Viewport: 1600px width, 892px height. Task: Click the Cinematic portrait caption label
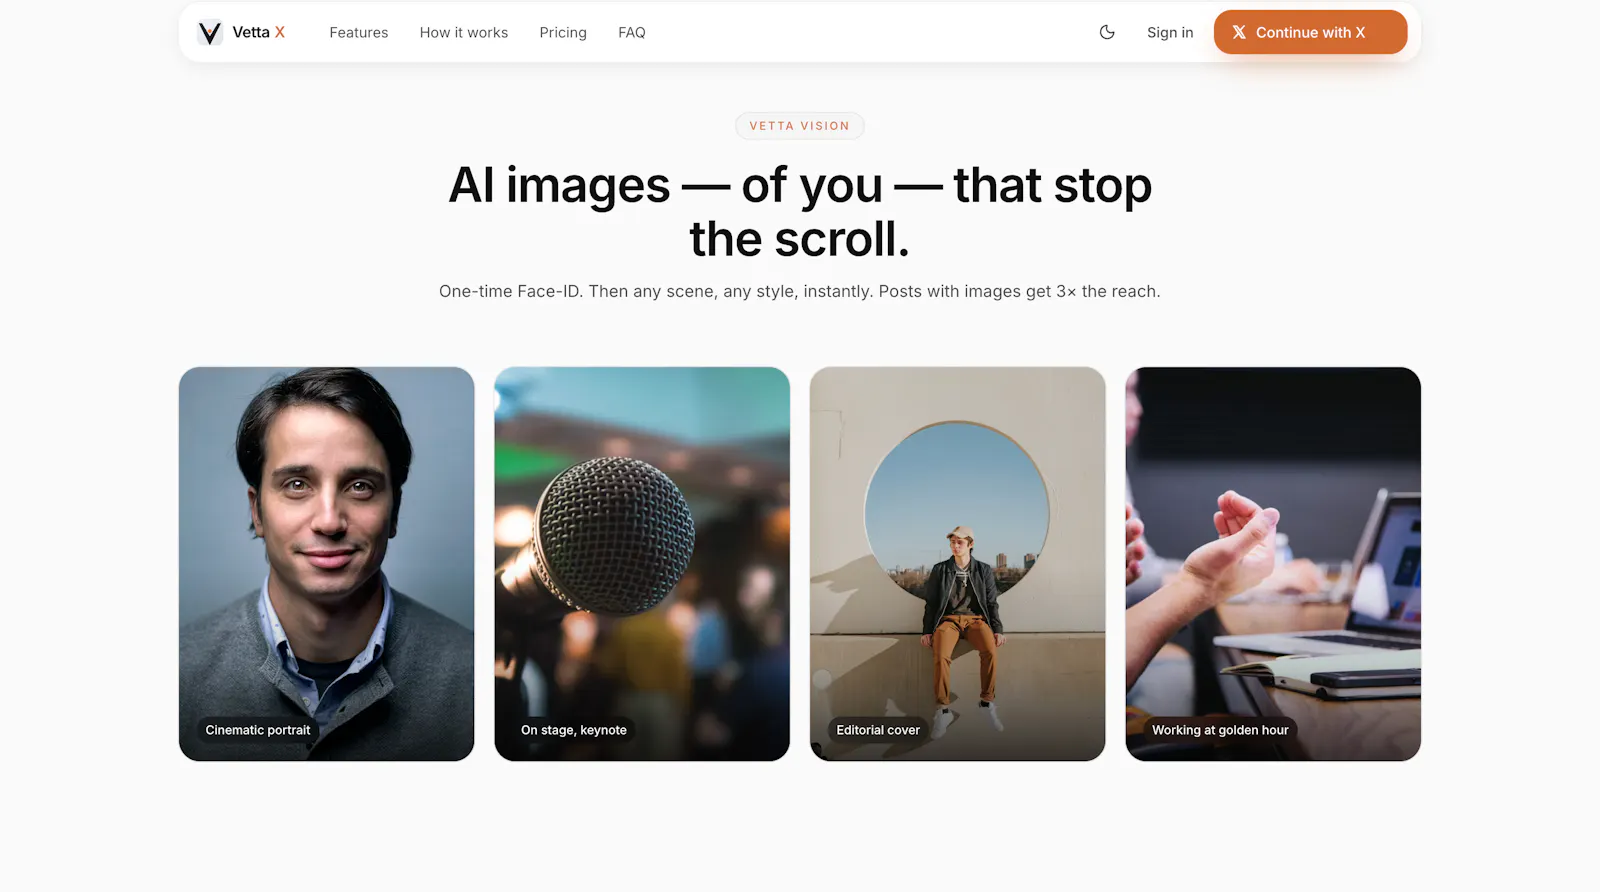pos(258,730)
